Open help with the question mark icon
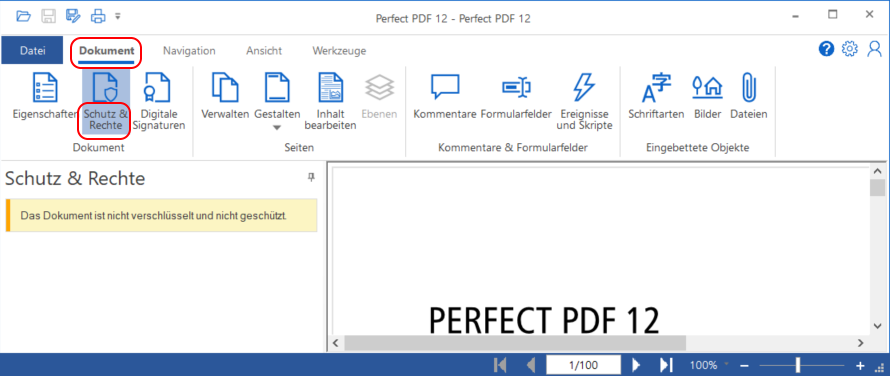This screenshot has width=891, height=378. [826, 49]
